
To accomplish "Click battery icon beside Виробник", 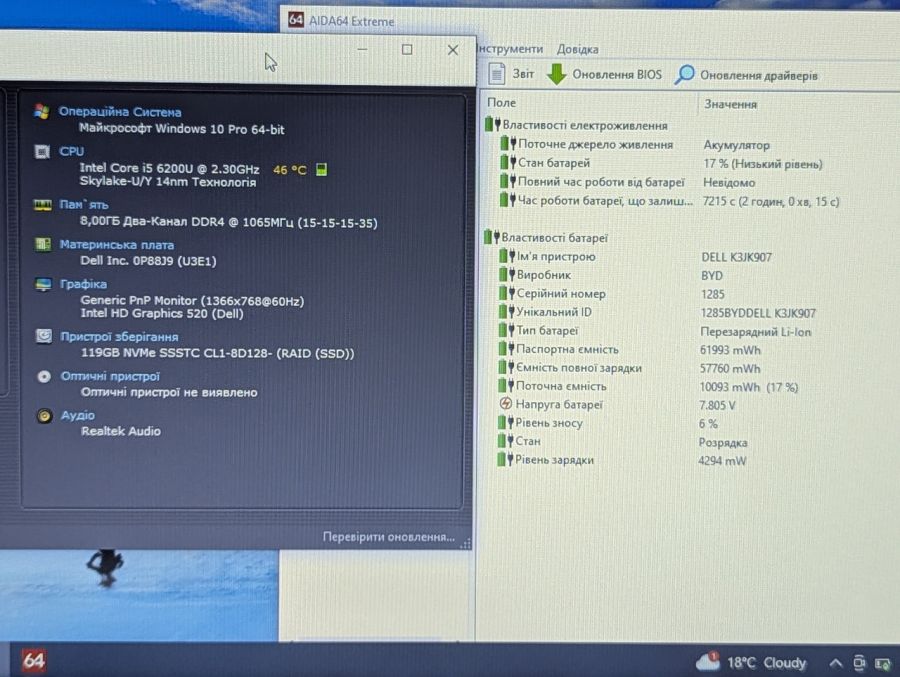I will (507, 274).
